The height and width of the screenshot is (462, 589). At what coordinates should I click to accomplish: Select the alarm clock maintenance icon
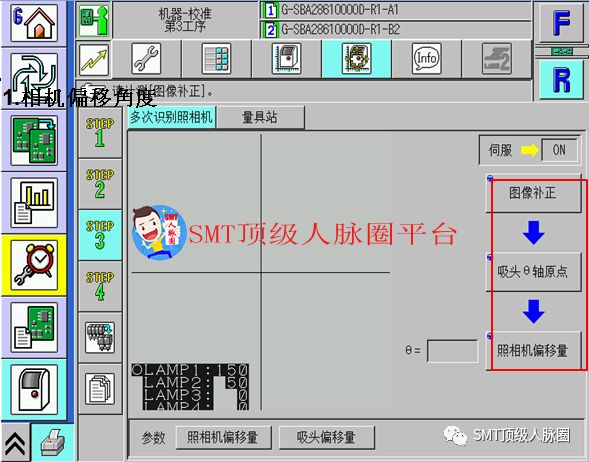coord(34,265)
